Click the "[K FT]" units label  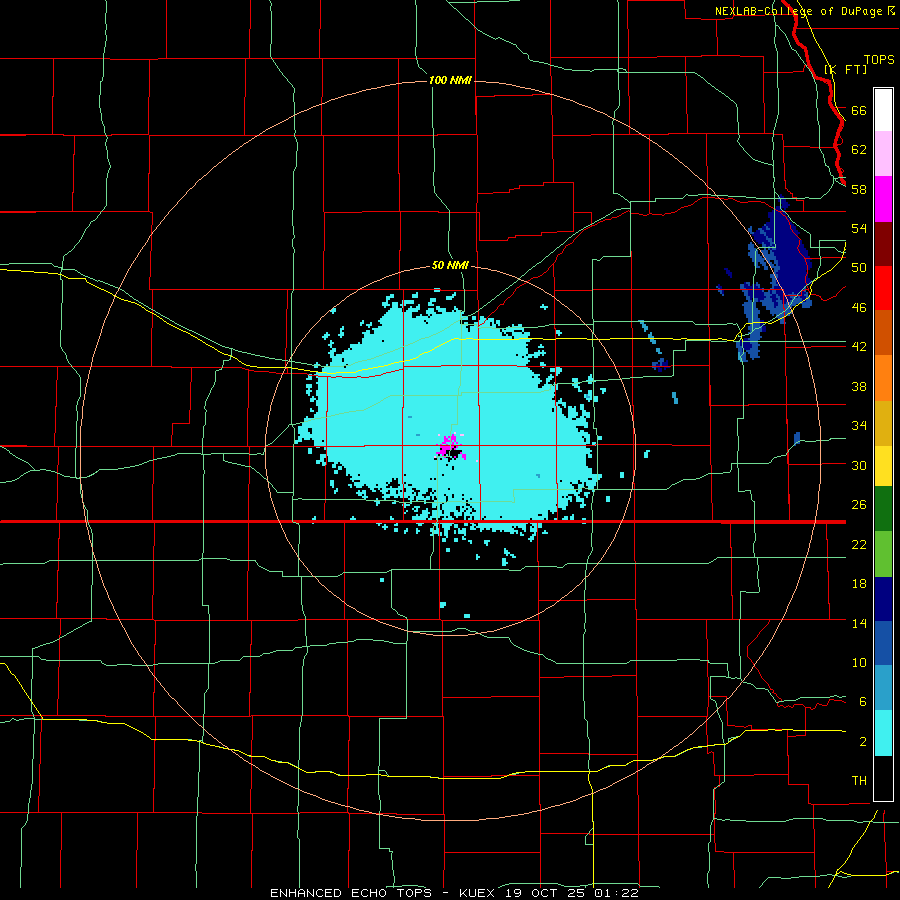pyautogui.click(x=845, y=69)
